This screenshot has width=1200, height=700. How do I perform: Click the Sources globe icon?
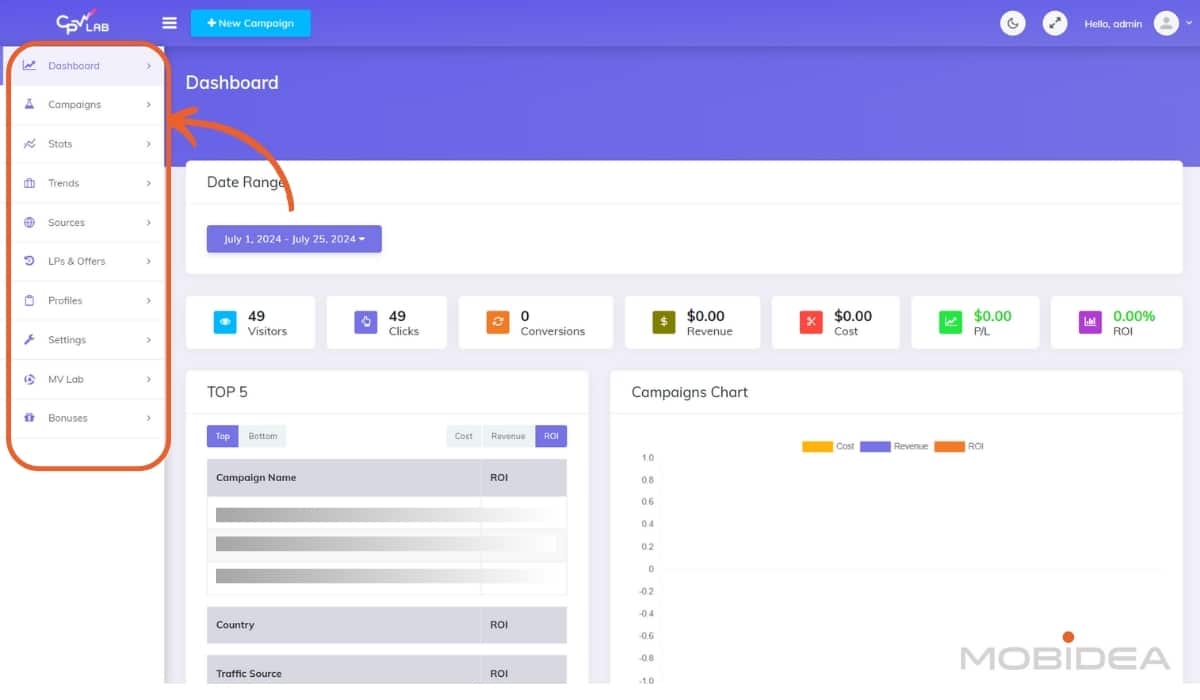pyautogui.click(x=29, y=222)
